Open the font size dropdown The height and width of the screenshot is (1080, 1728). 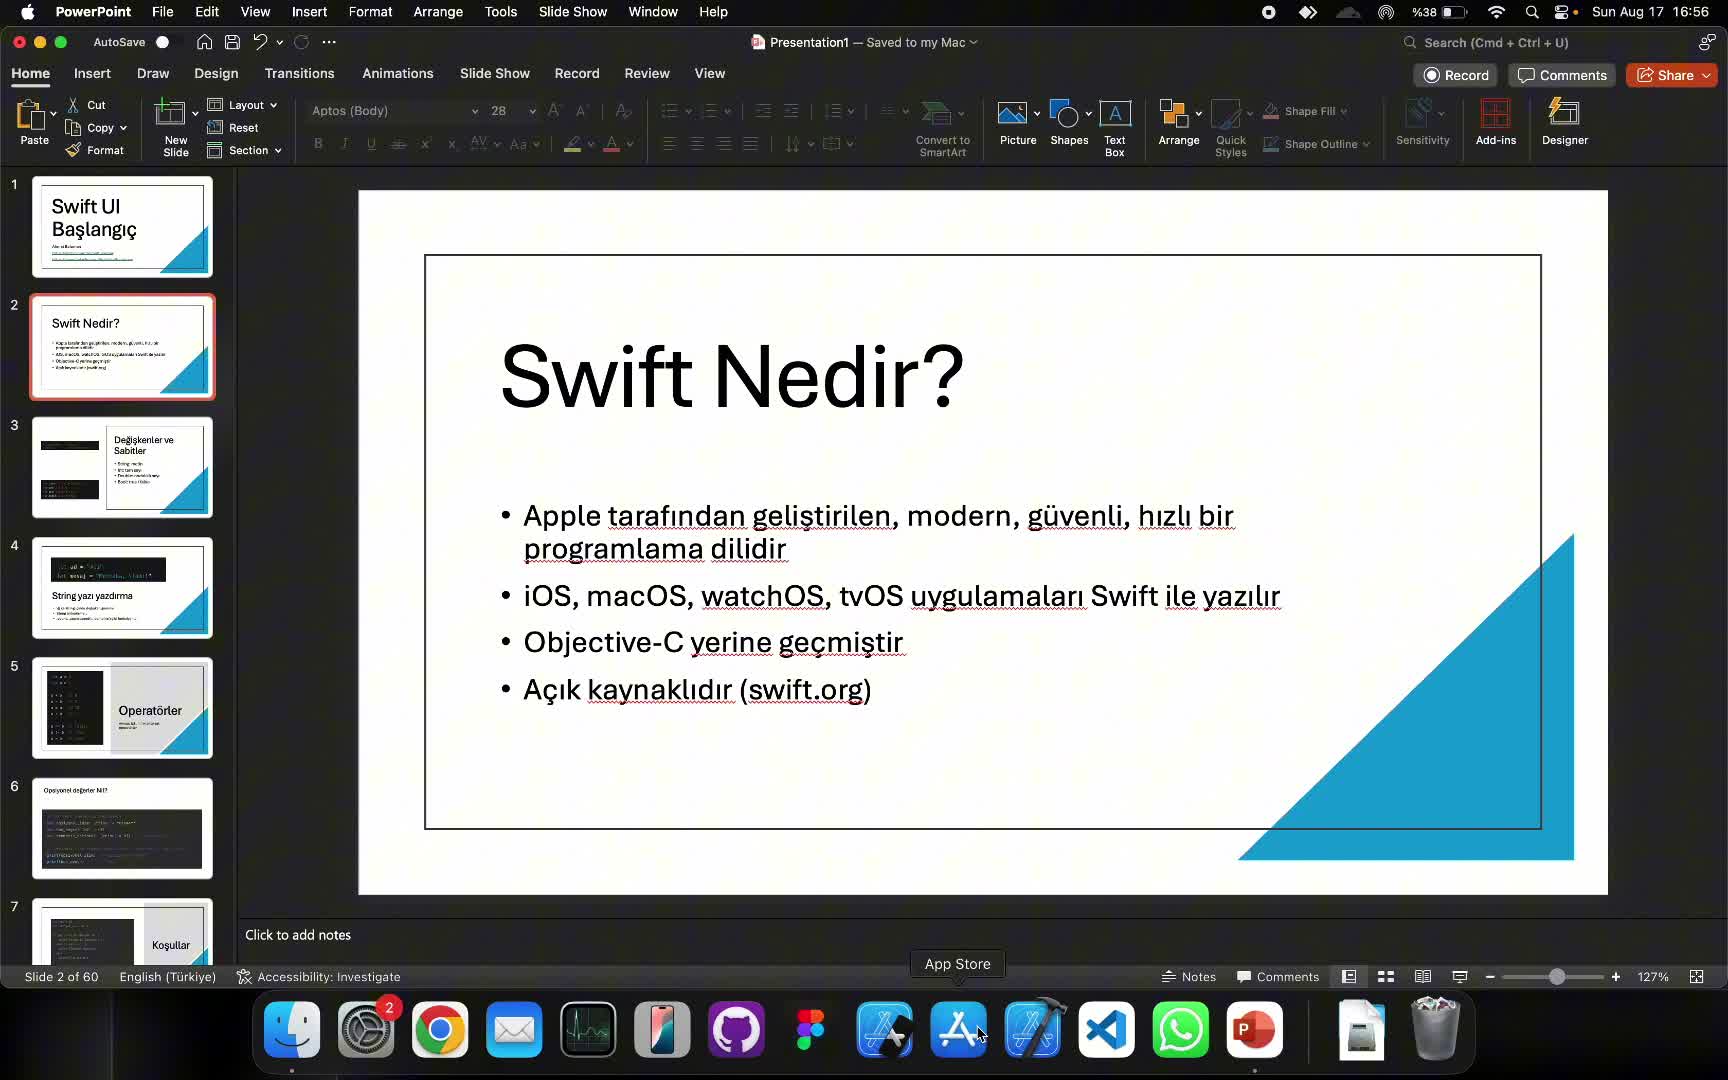pos(533,111)
